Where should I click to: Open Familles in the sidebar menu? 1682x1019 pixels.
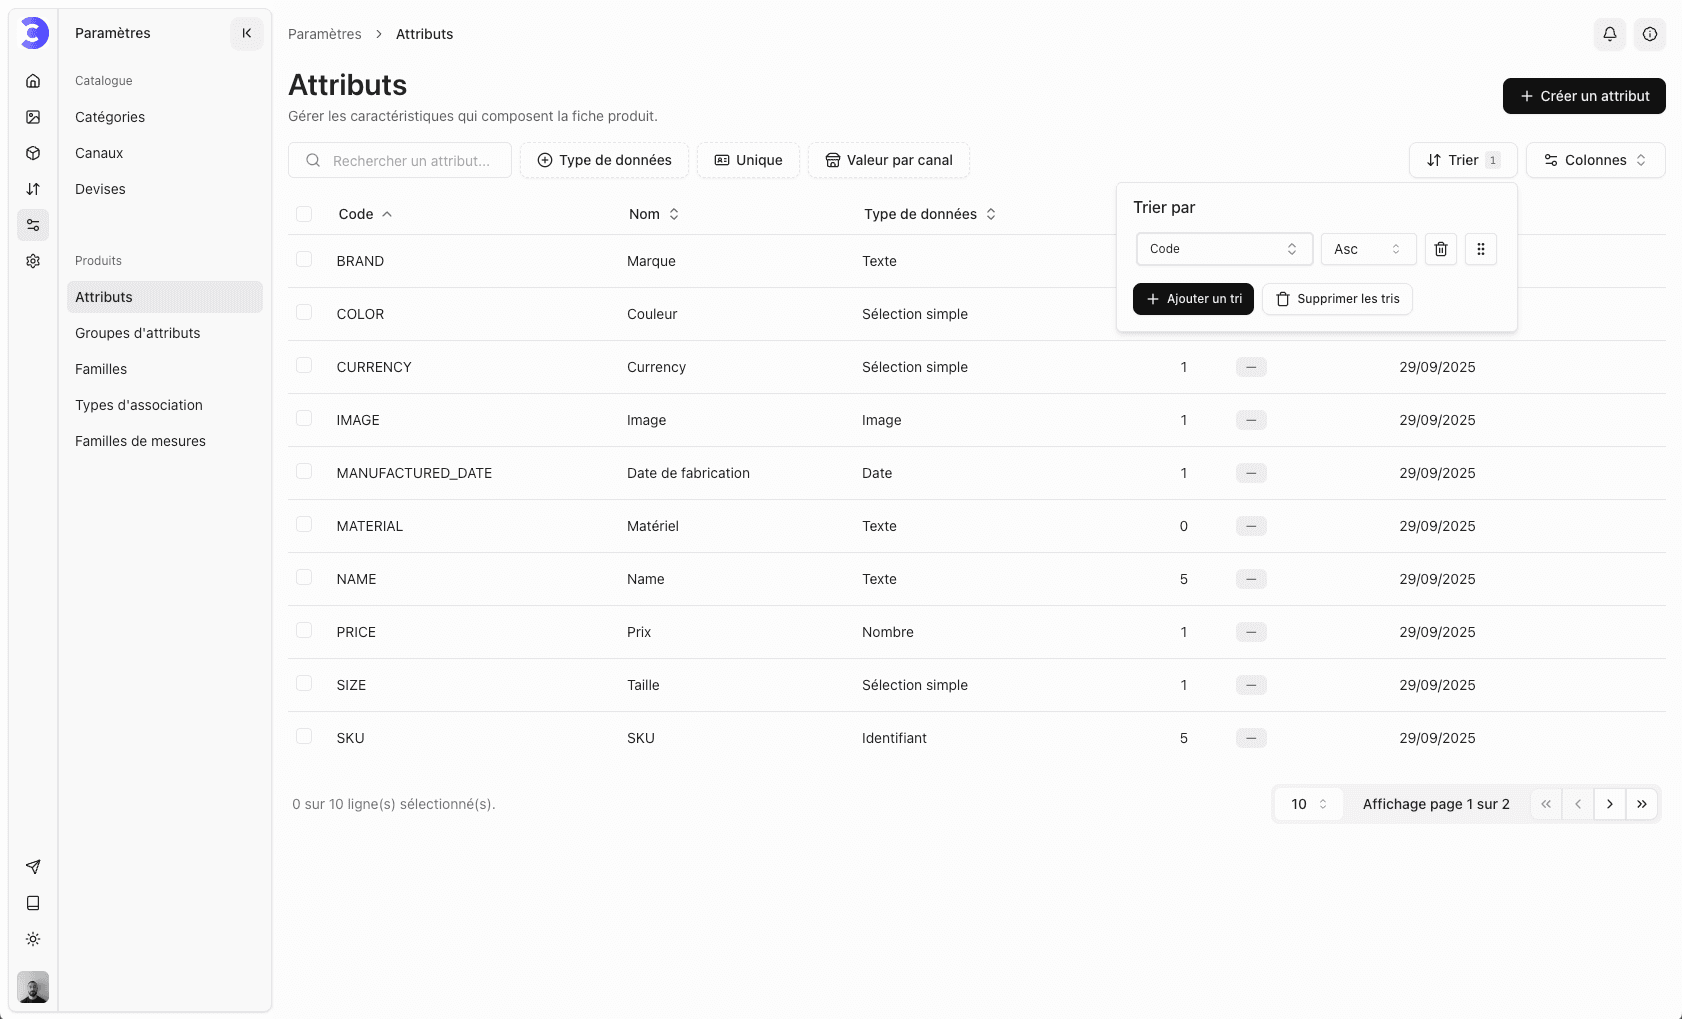[101, 369]
